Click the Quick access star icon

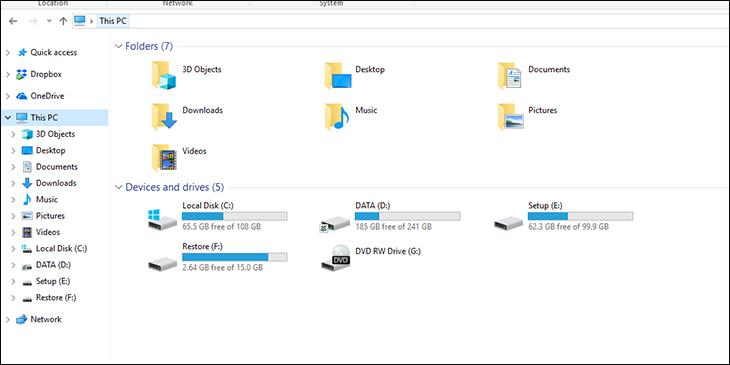coord(22,53)
